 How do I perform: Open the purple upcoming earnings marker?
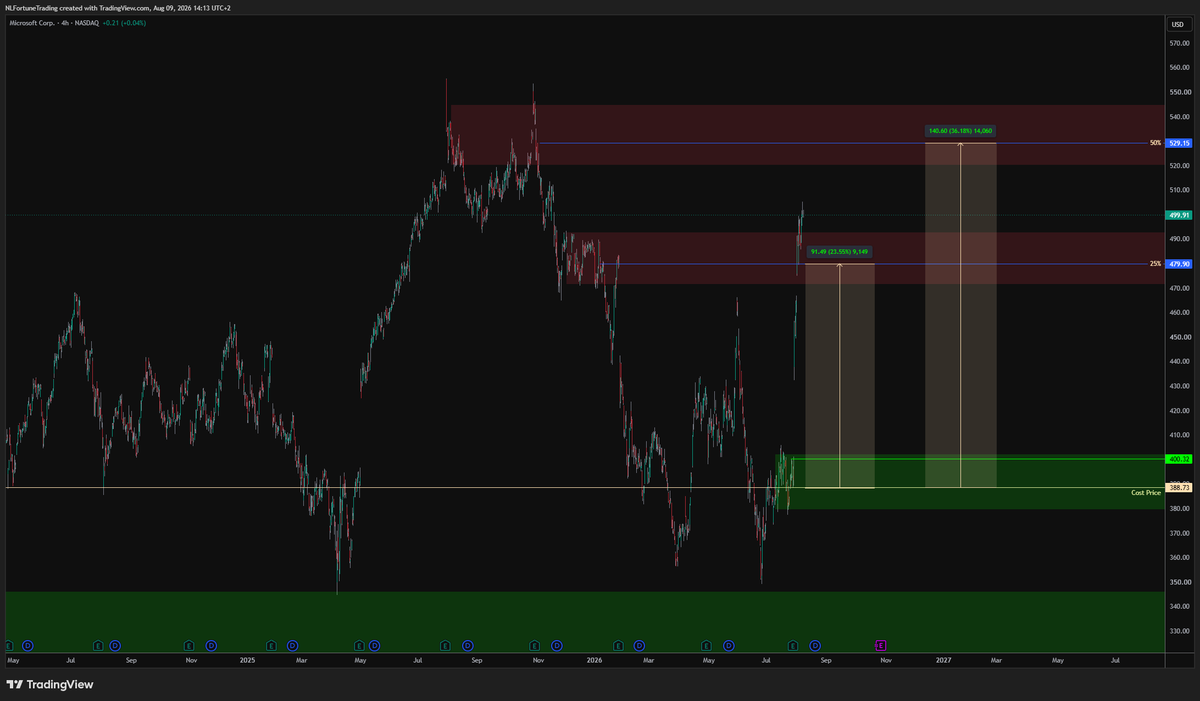click(881, 646)
